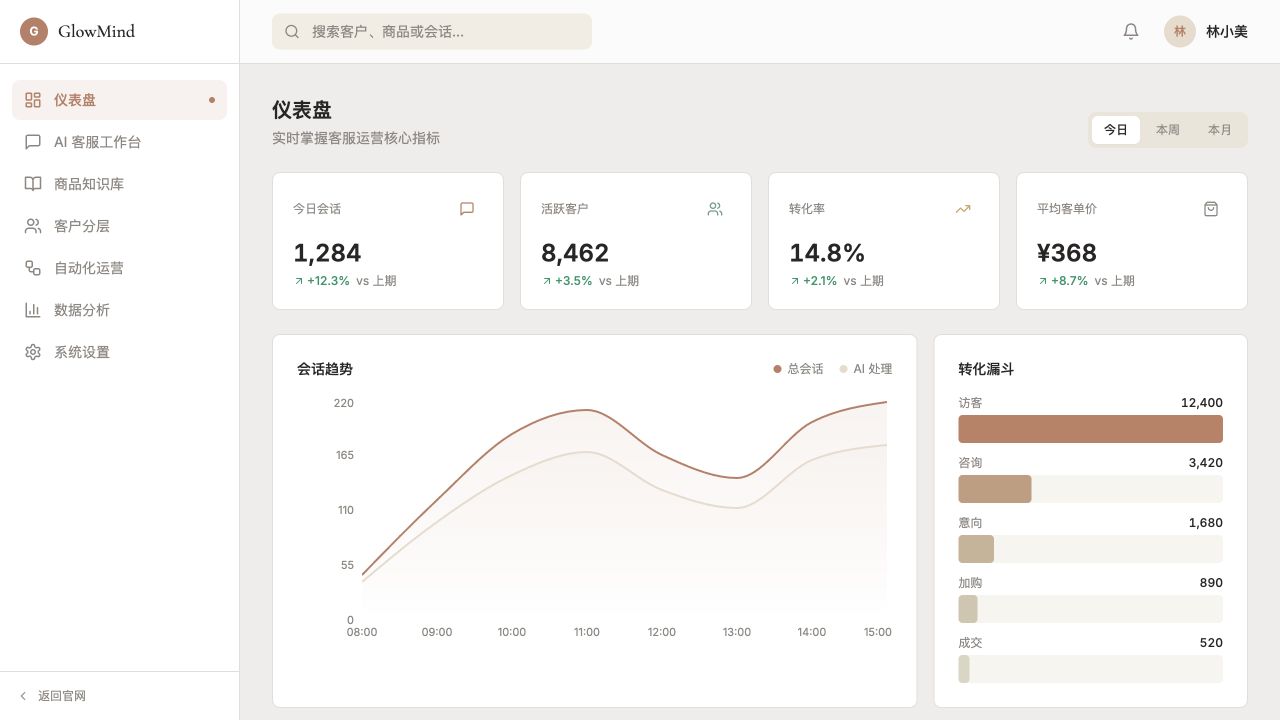Click the shopping bag icon in 平均客单价 card
Image resolution: width=1280 pixels, height=720 pixels.
(x=1211, y=209)
